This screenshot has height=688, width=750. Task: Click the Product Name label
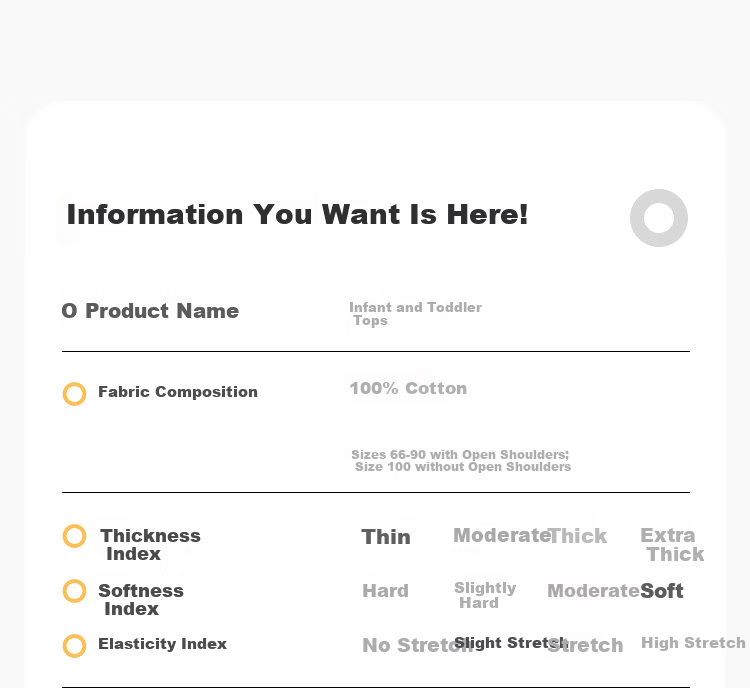tap(162, 311)
